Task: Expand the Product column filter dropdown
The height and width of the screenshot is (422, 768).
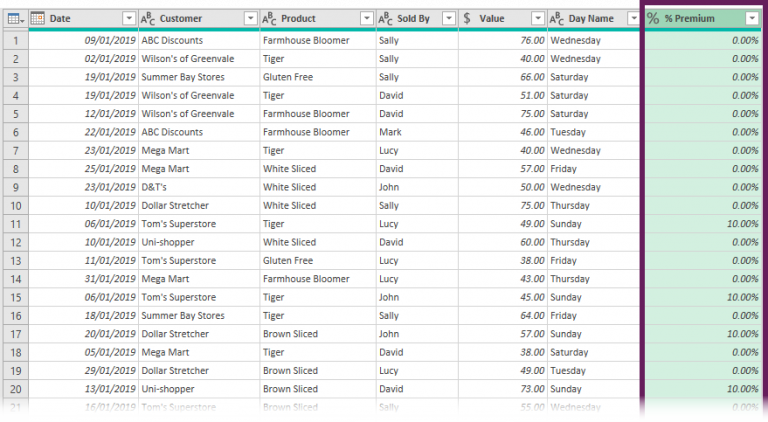Action: click(x=366, y=19)
